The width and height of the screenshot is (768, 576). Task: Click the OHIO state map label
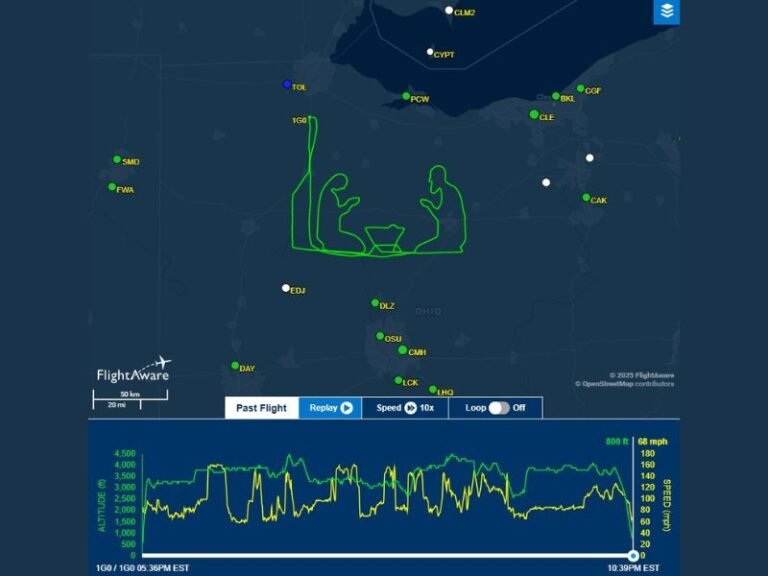[x=428, y=312]
